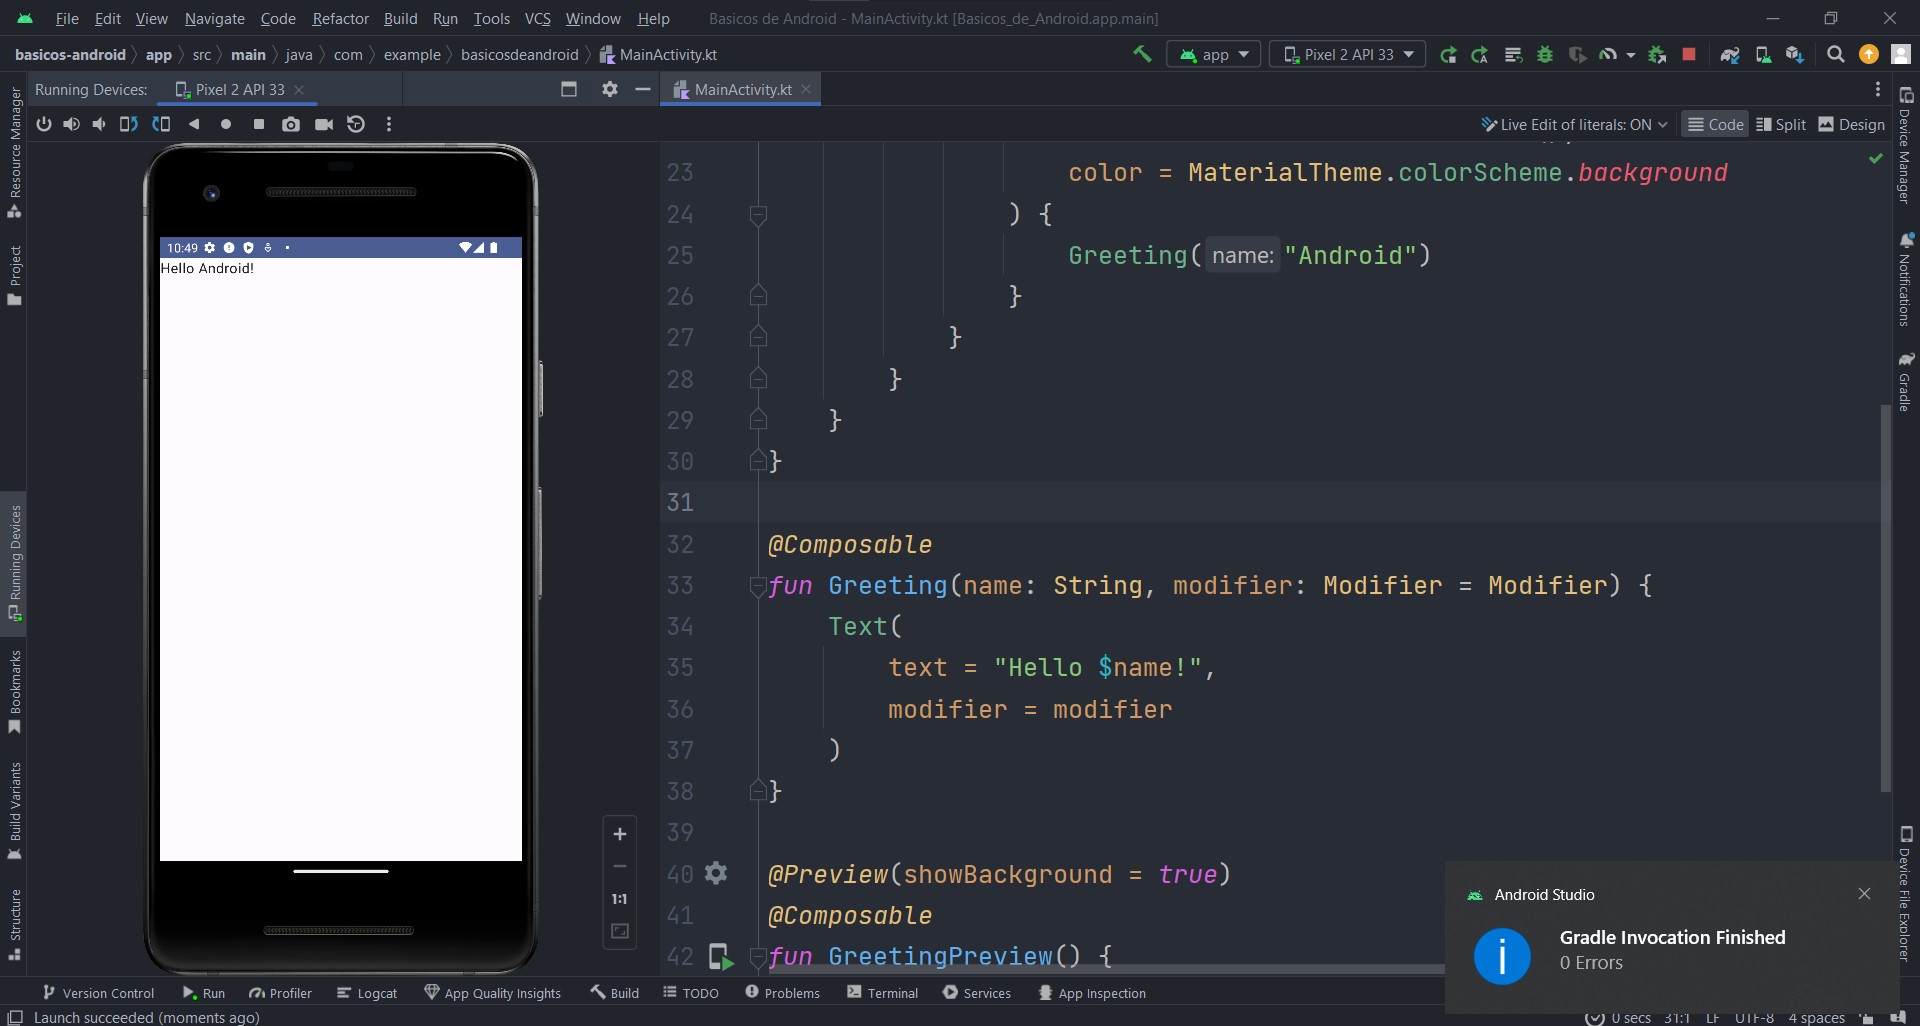Switch editor to Design view mode
Screen dimensions: 1920x1026
[x=1851, y=124]
